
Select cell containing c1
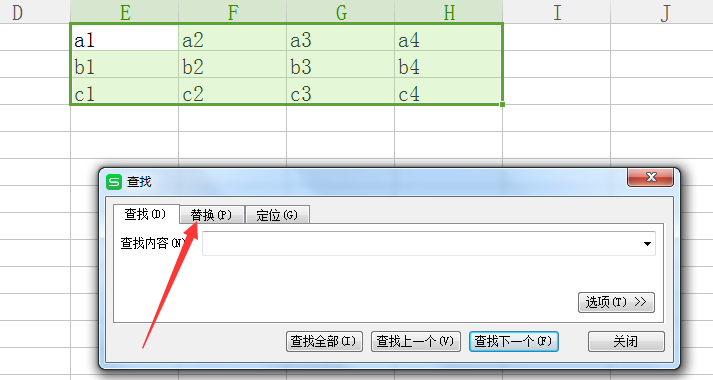click(x=125, y=91)
